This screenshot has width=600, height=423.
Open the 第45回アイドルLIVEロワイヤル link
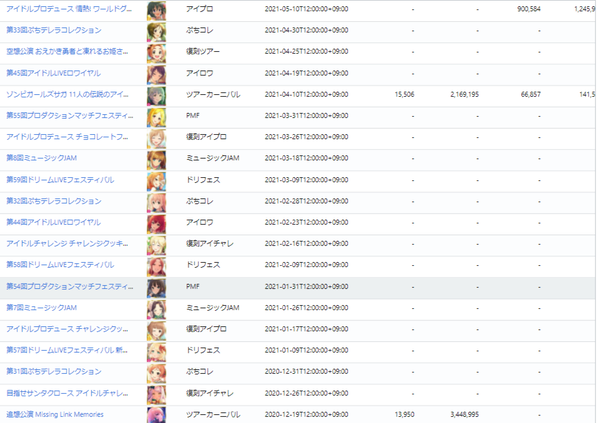pos(54,73)
